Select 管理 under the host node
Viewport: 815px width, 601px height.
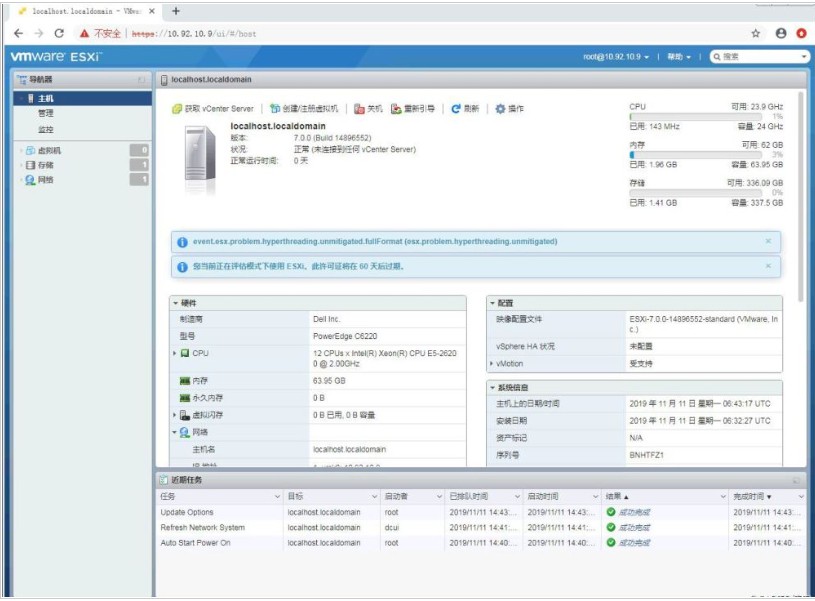click(x=46, y=114)
